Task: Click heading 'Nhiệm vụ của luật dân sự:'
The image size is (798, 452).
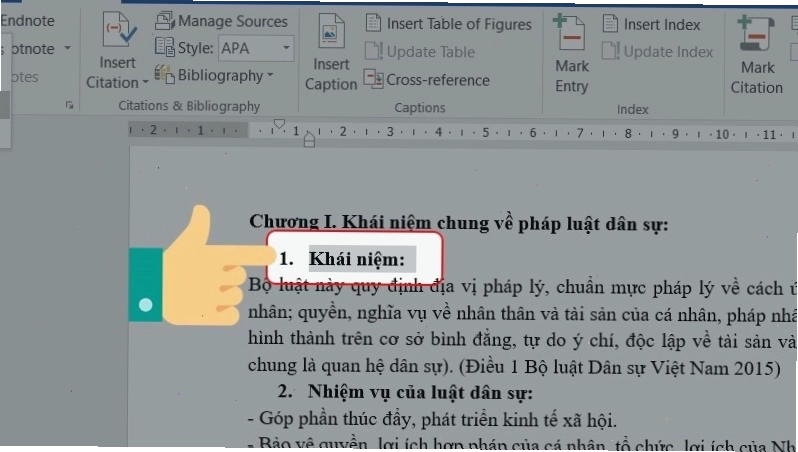Action: point(420,392)
